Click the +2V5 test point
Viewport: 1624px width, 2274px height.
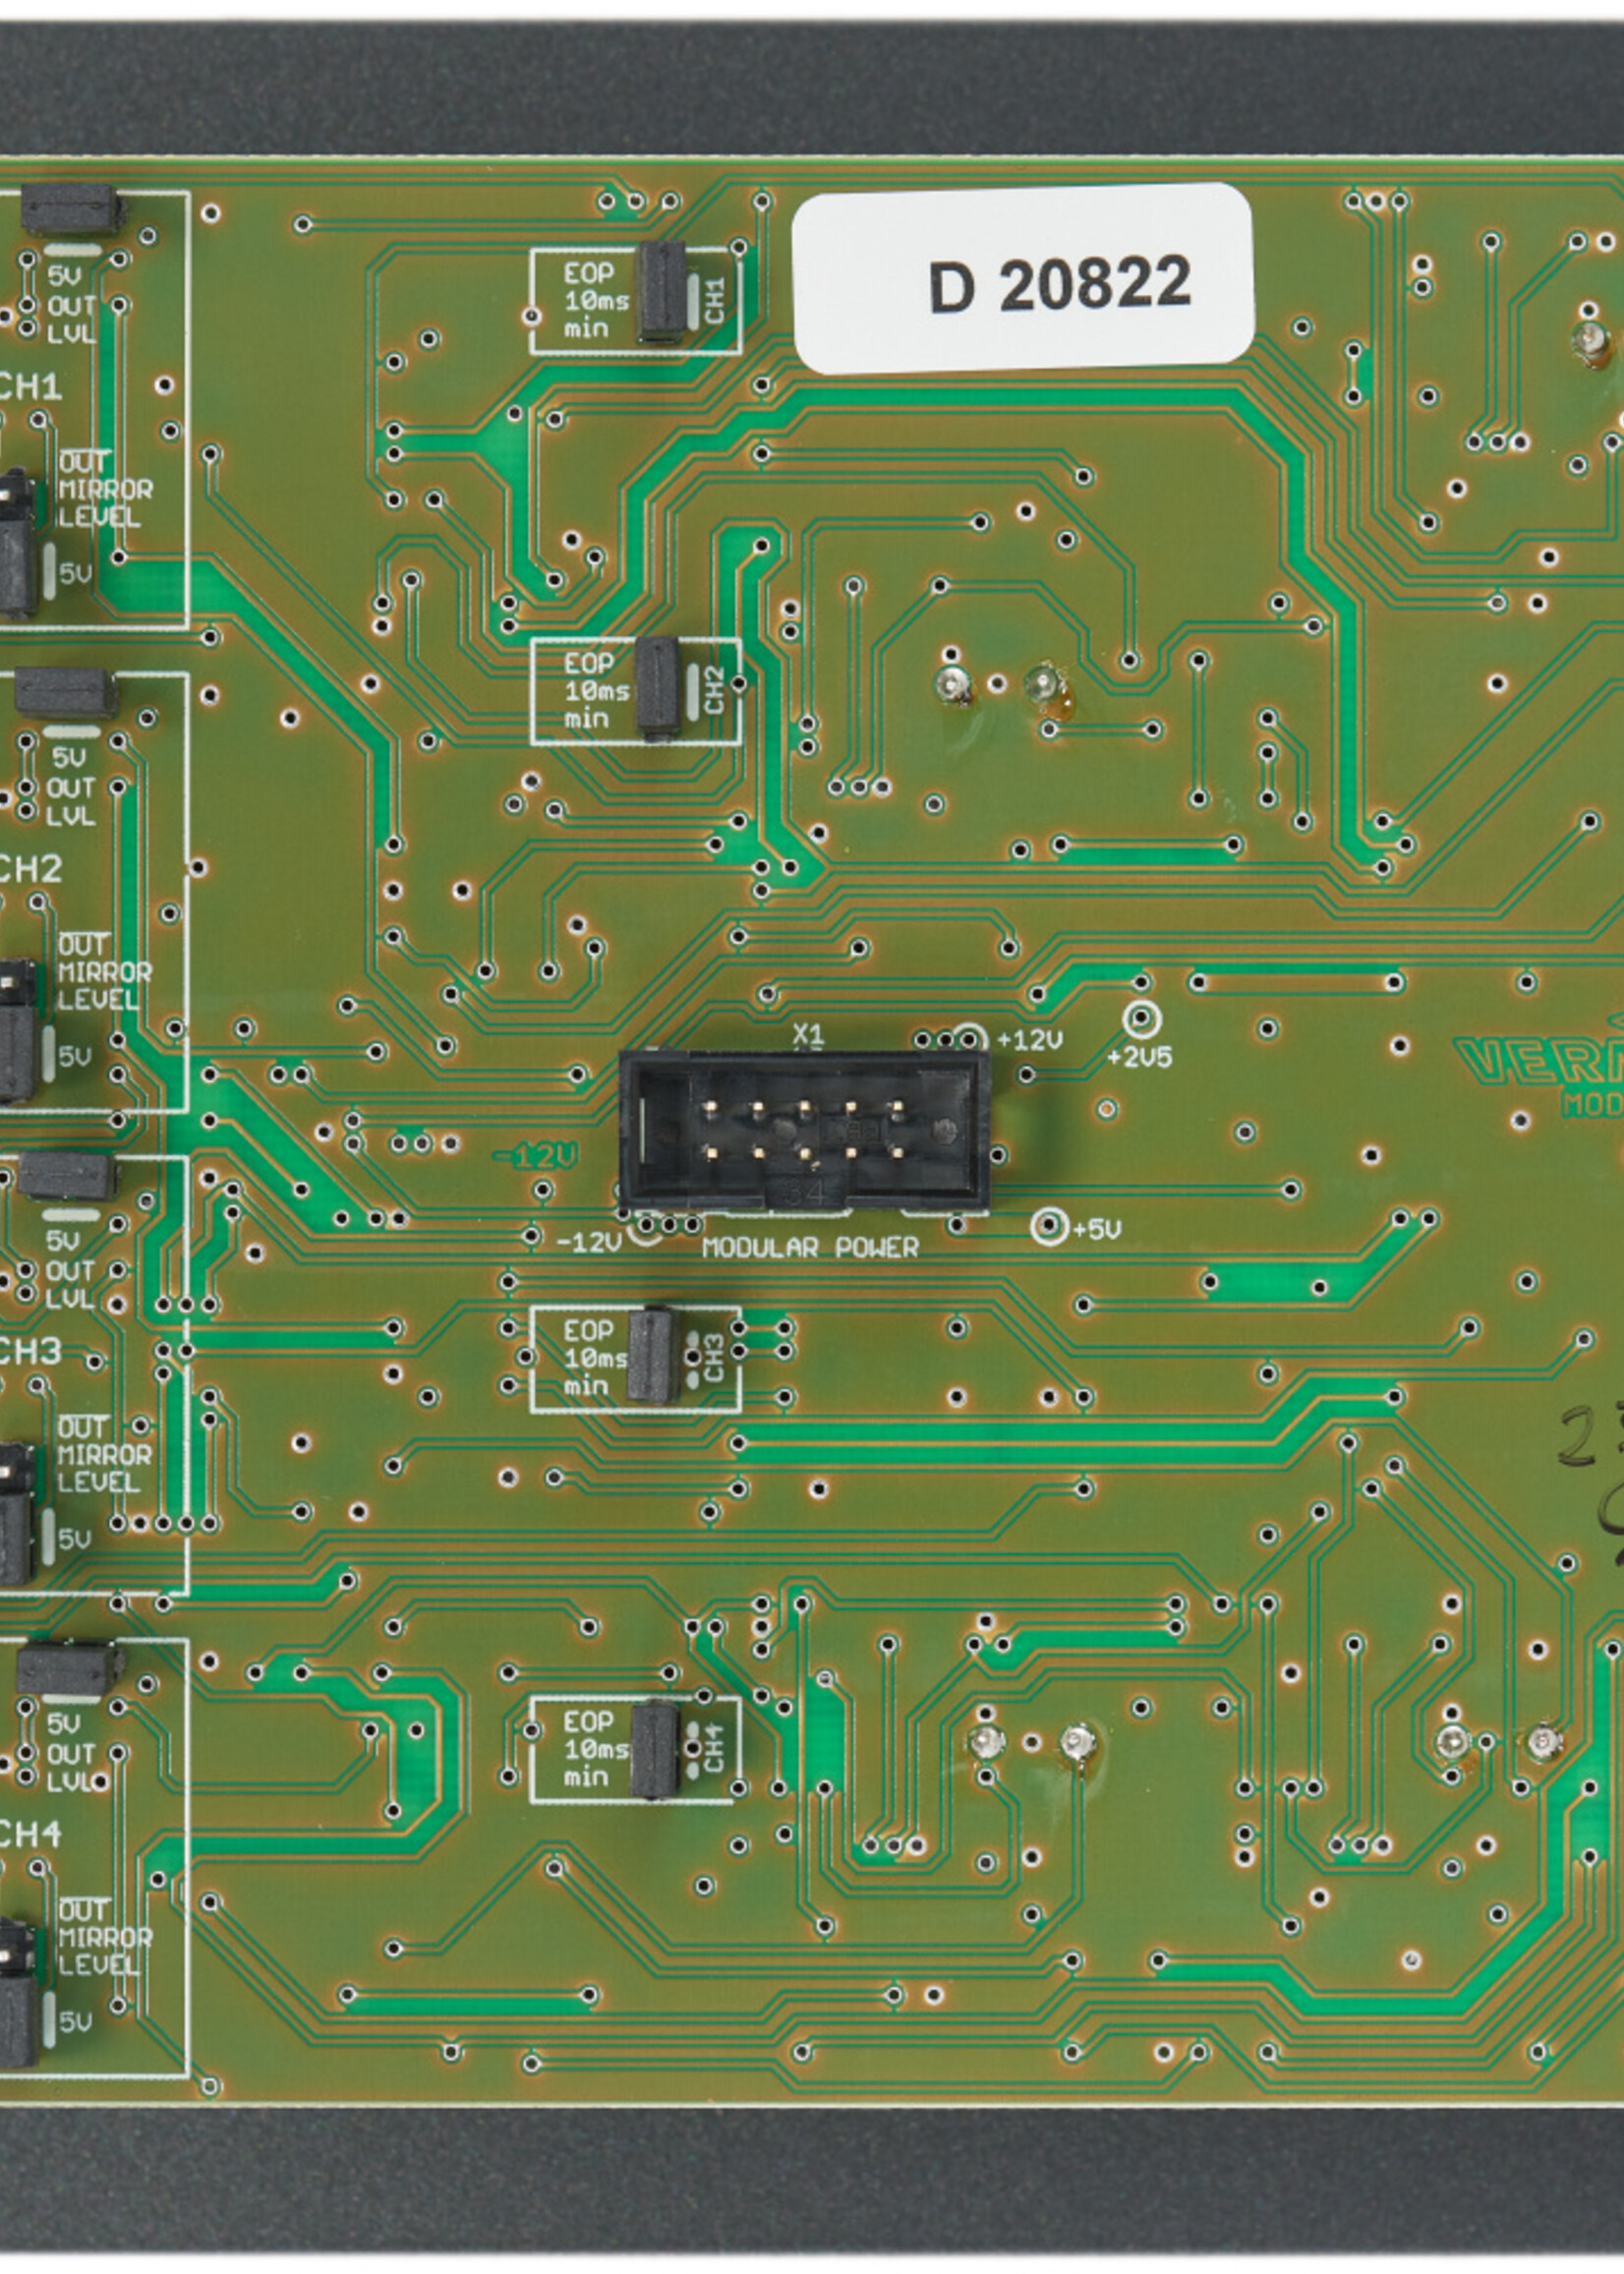pos(1141,1020)
